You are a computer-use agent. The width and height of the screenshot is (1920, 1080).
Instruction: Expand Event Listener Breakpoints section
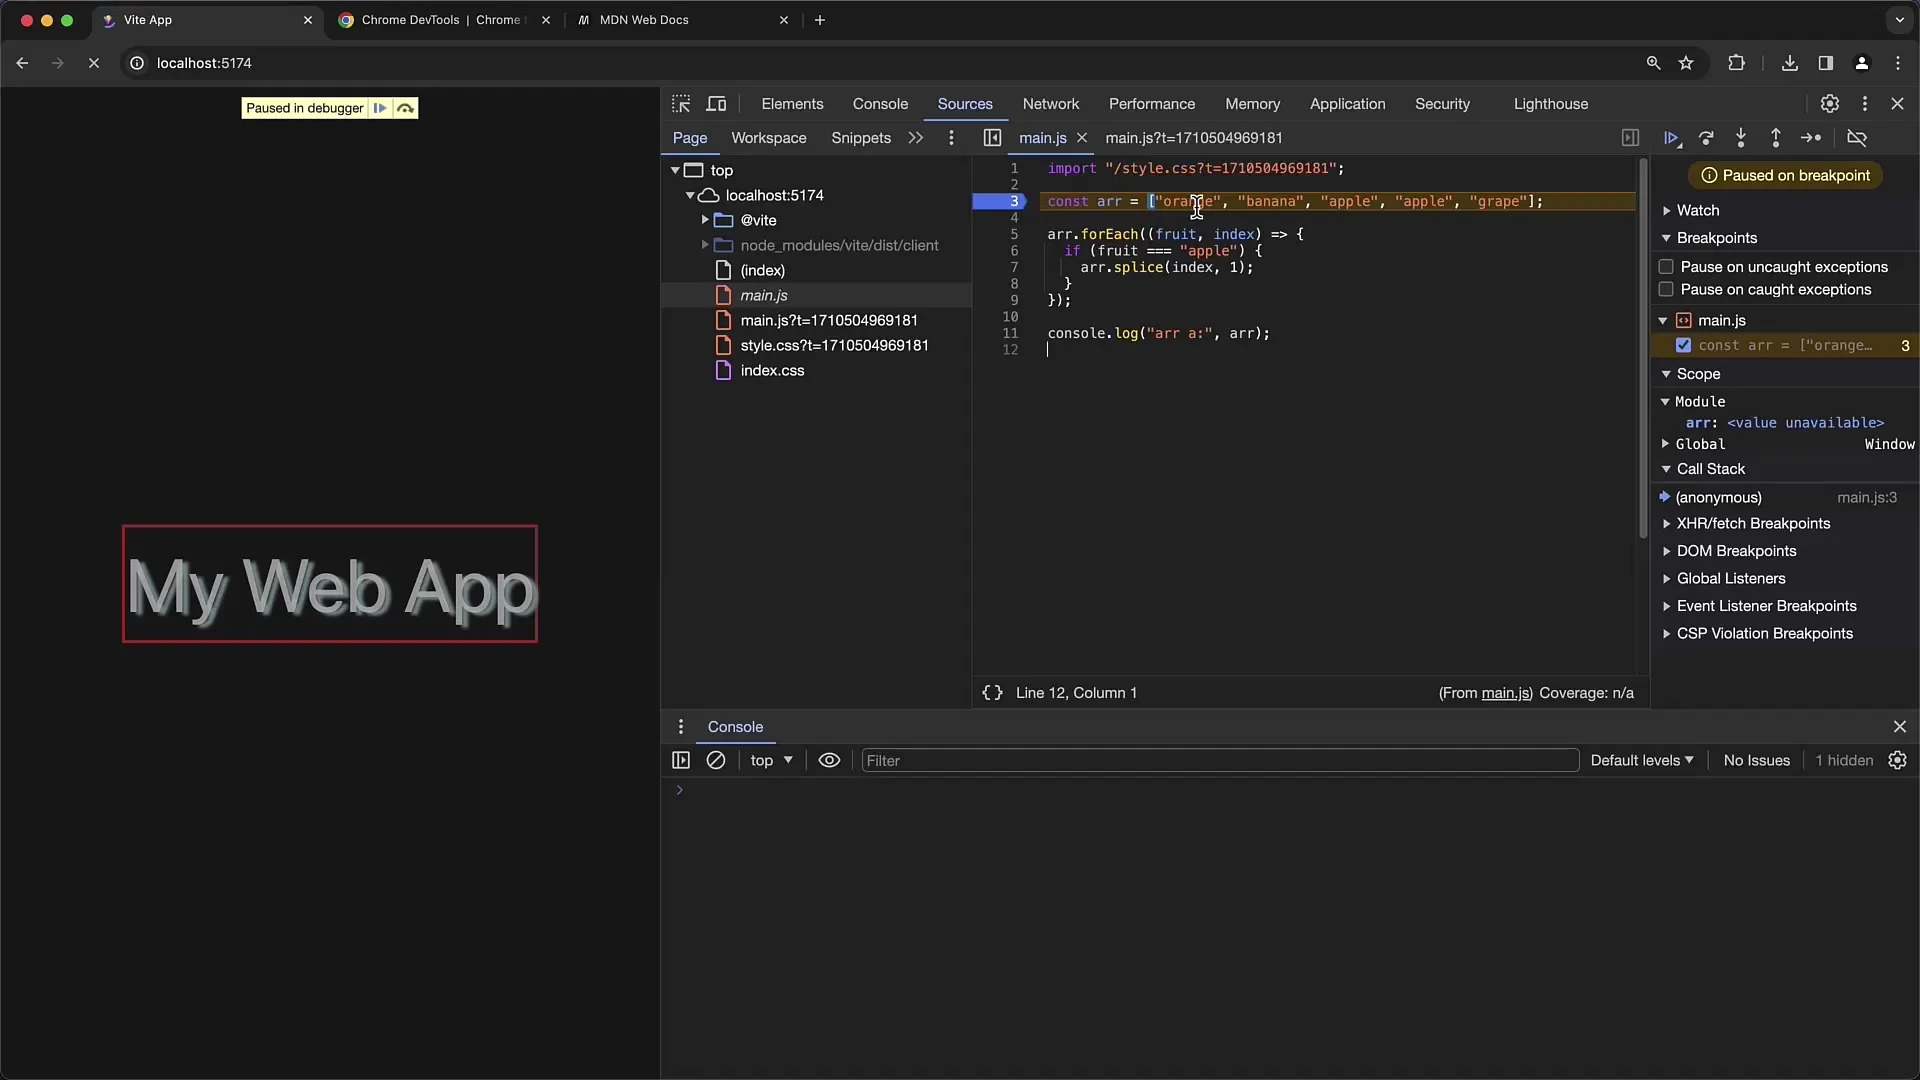[1766, 606]
